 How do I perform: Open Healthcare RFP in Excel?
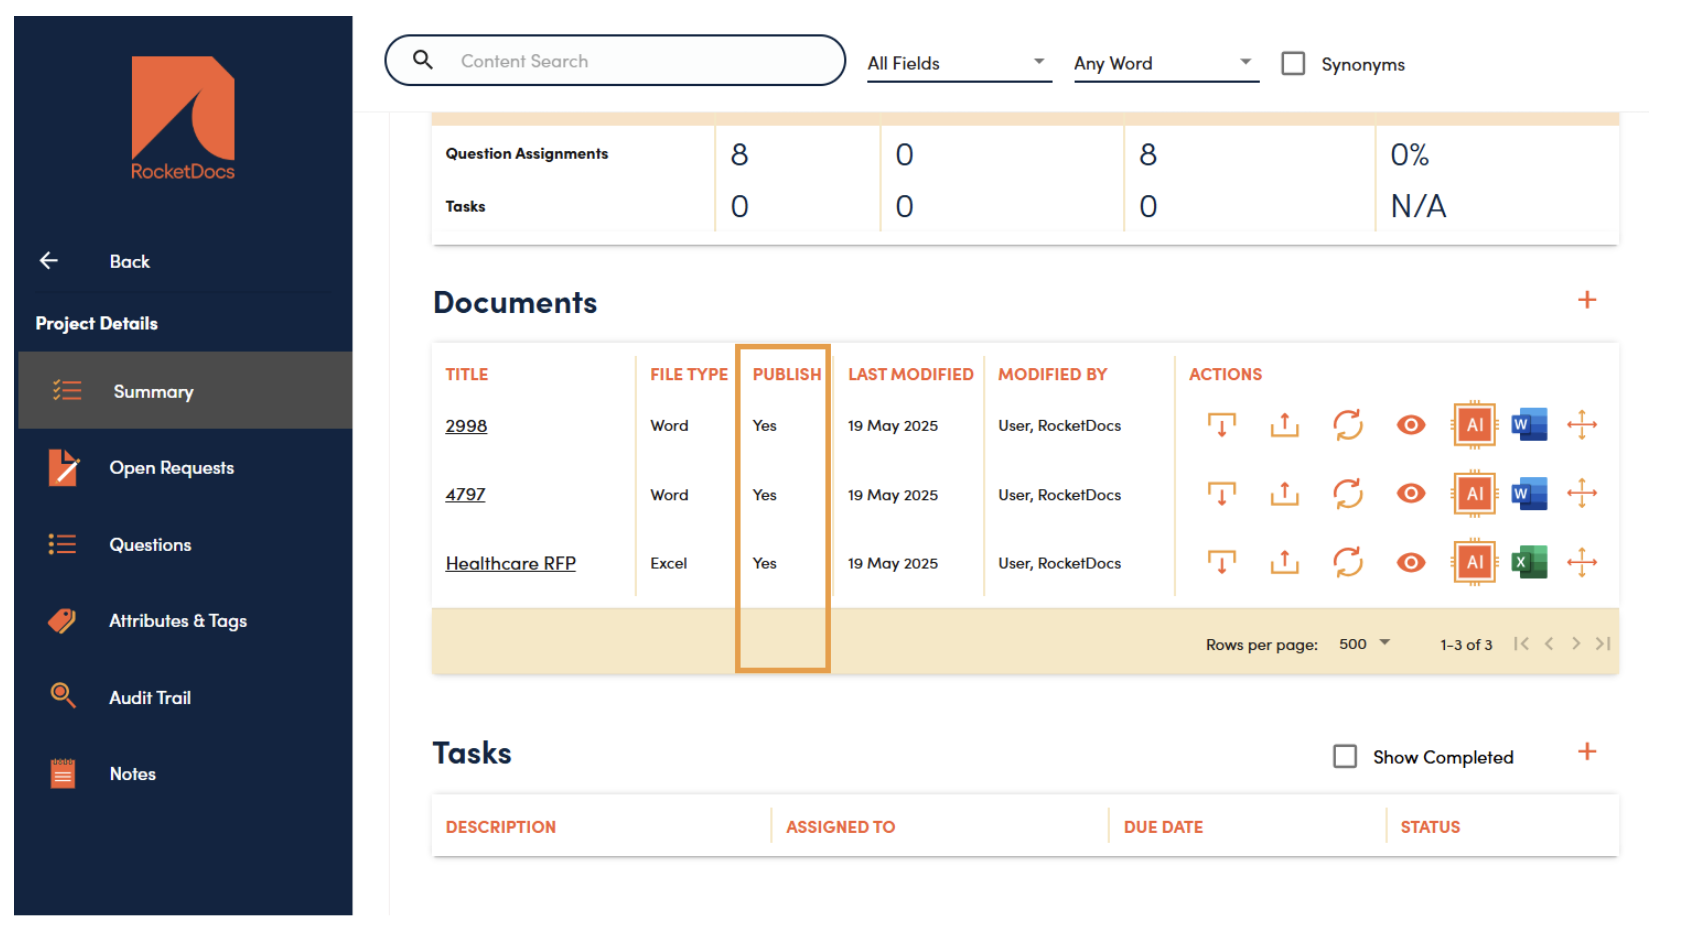pyautogui.click(x=1529, y=562)
